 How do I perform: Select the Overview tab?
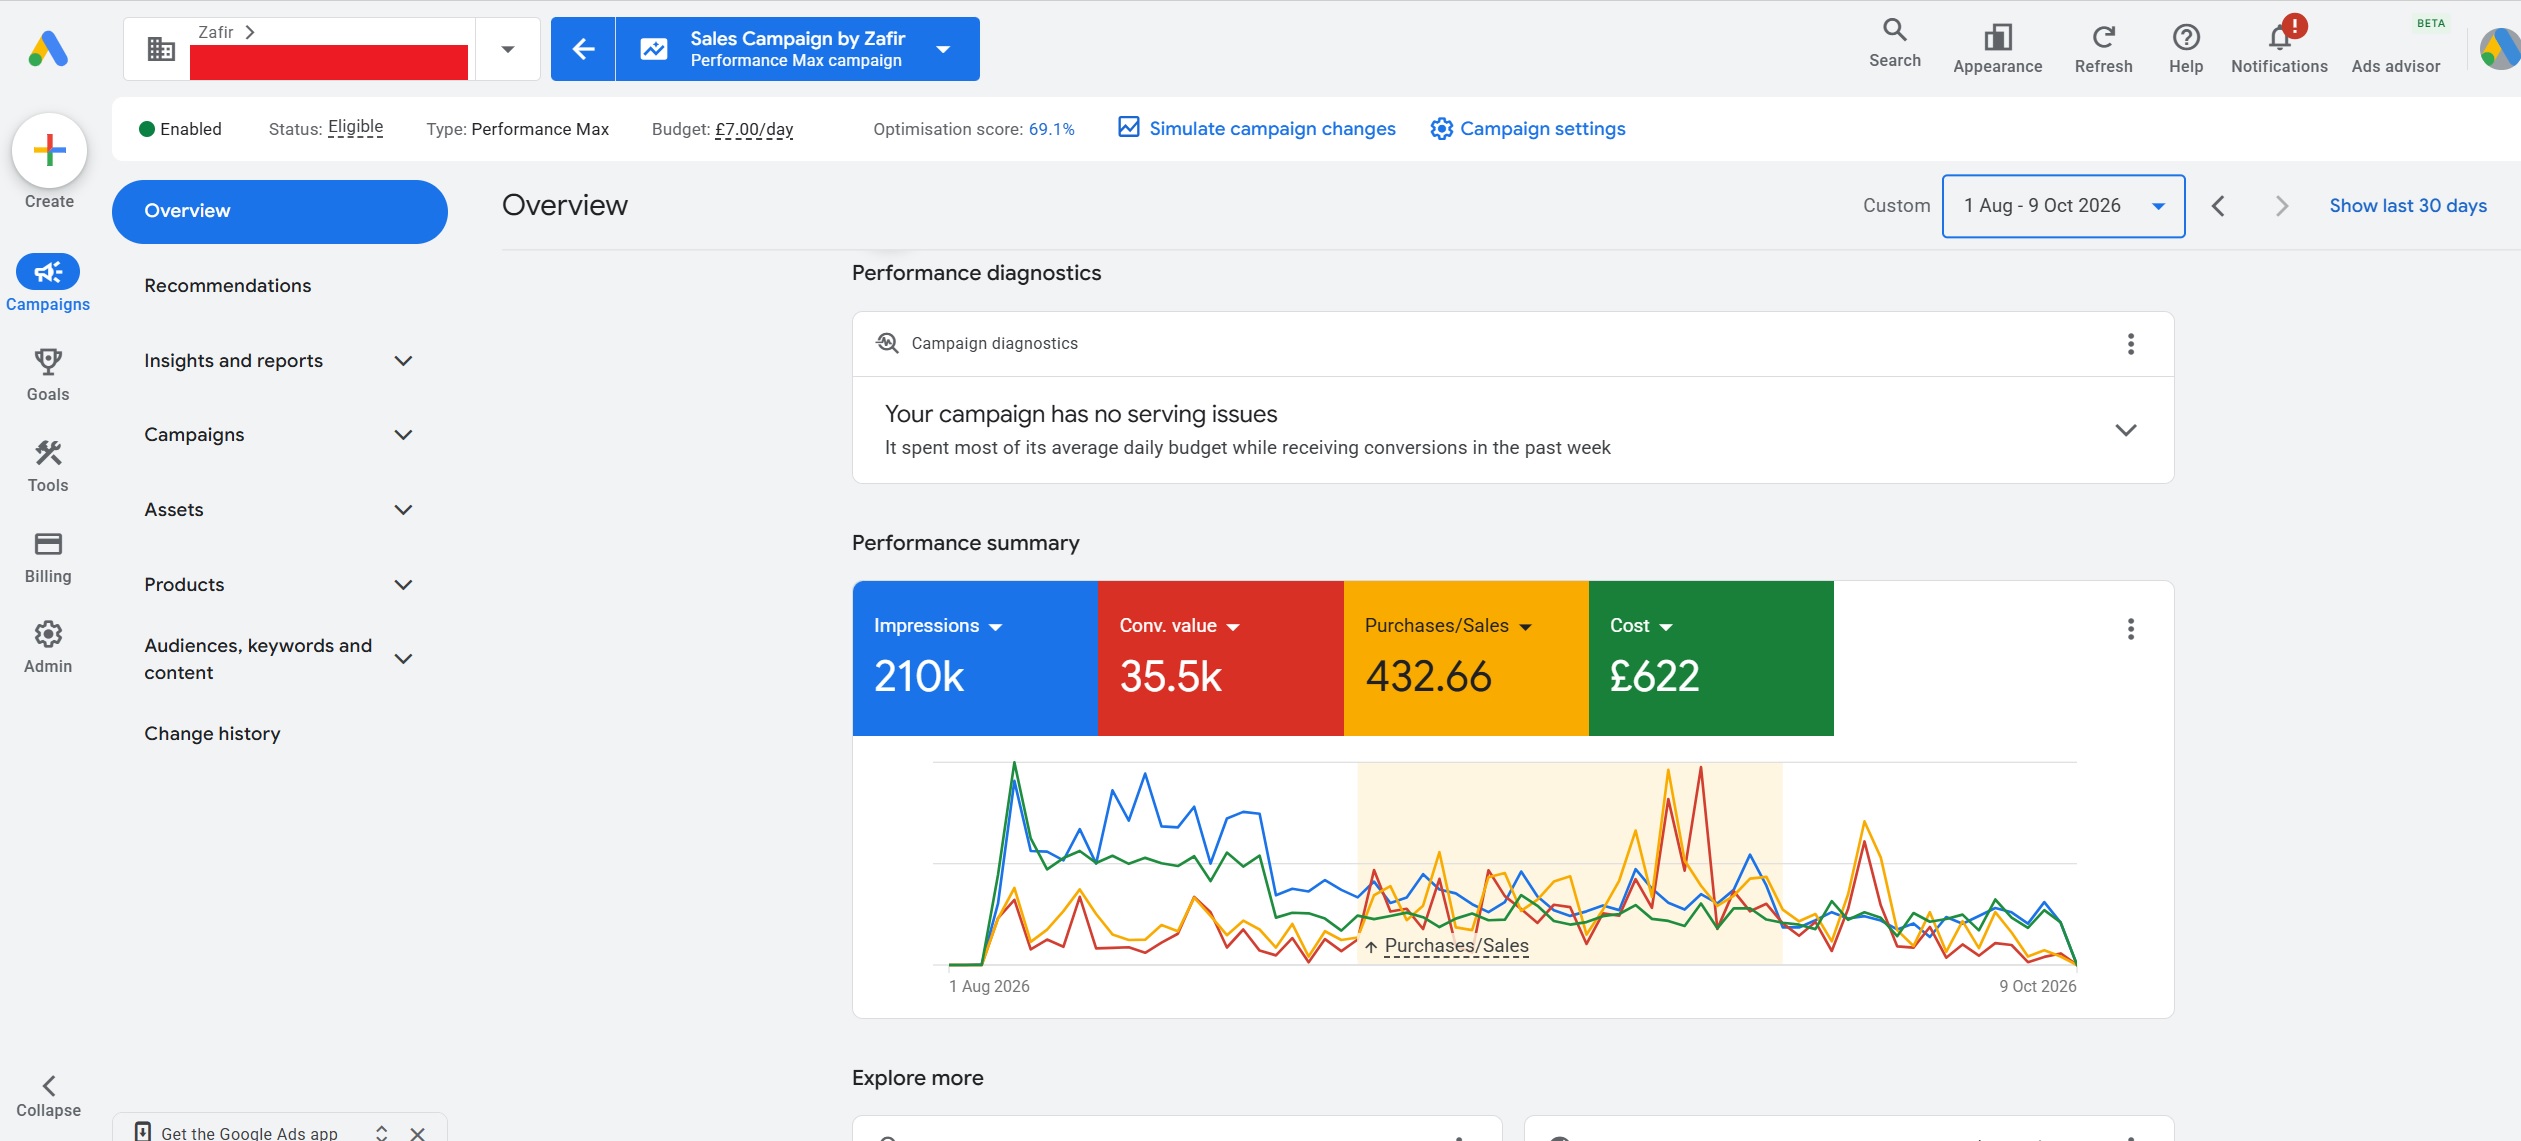(279, 211)
